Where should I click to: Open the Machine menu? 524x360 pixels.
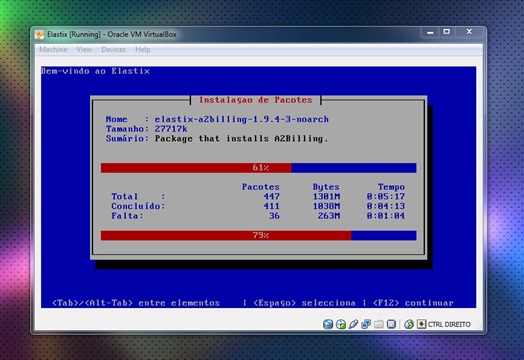coord(53,49)
